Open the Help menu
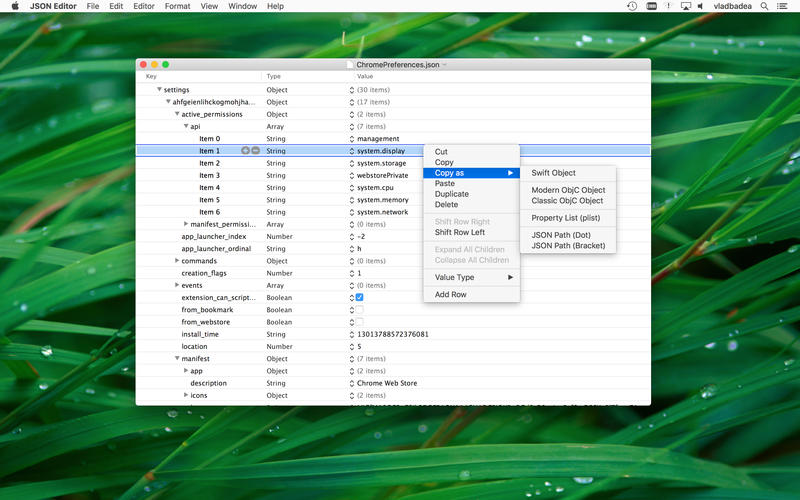Viewport: 800px width, 500px height. pos(276,6)
